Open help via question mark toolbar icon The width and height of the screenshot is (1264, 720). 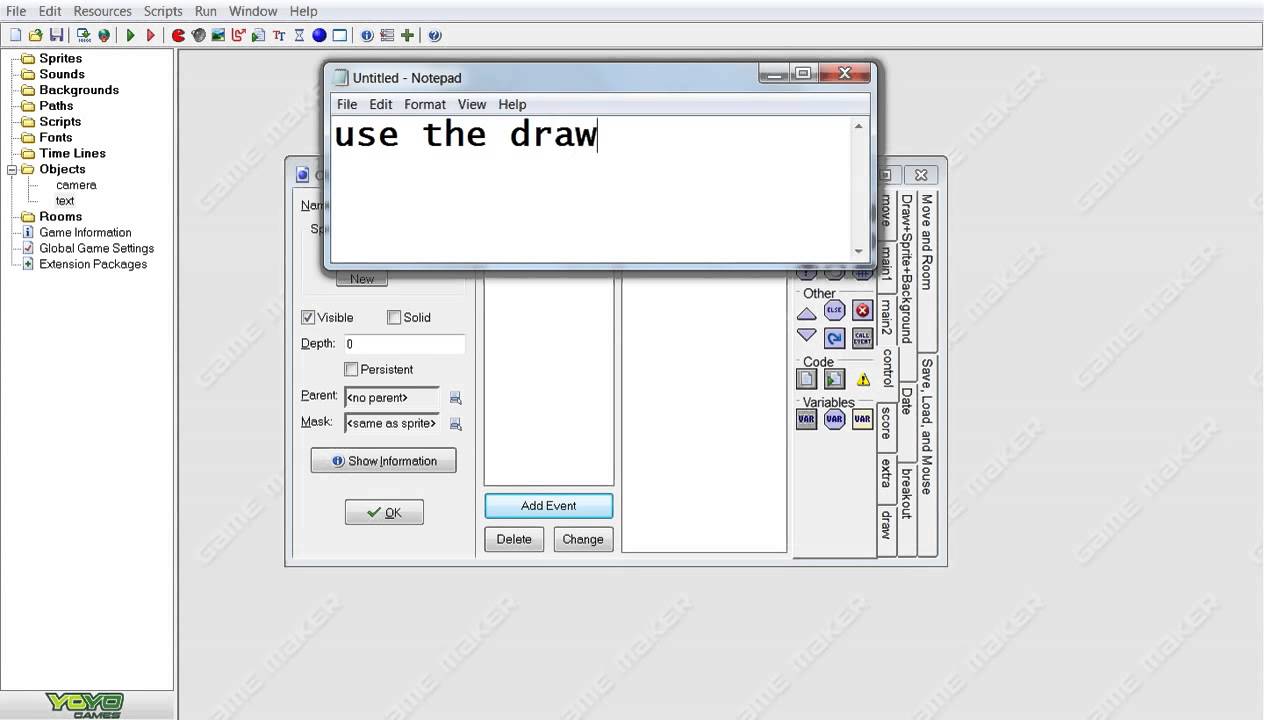pos(434,35)
